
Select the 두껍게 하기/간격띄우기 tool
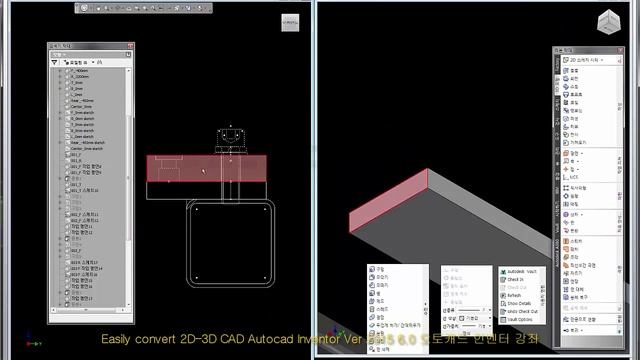tap(395, 325)
